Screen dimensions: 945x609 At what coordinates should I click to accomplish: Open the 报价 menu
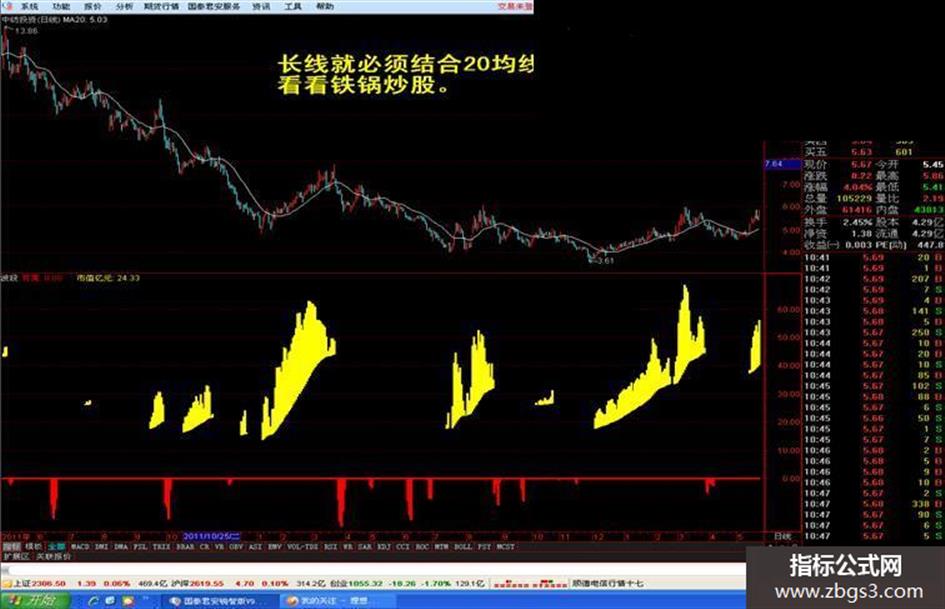click(93, 7)
